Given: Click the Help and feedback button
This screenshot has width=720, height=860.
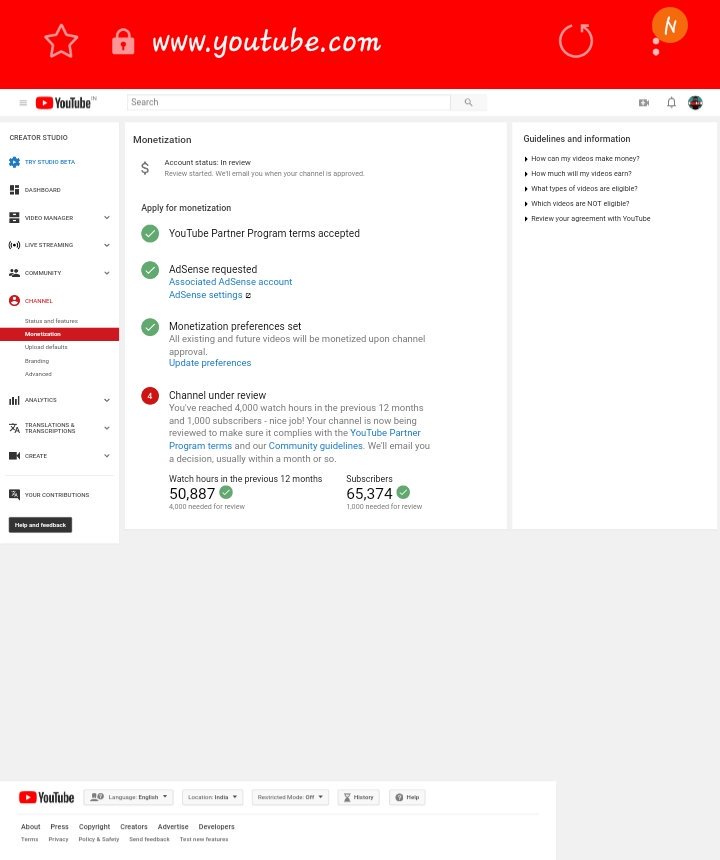Looking at the screenshot, I should [40, 525].
